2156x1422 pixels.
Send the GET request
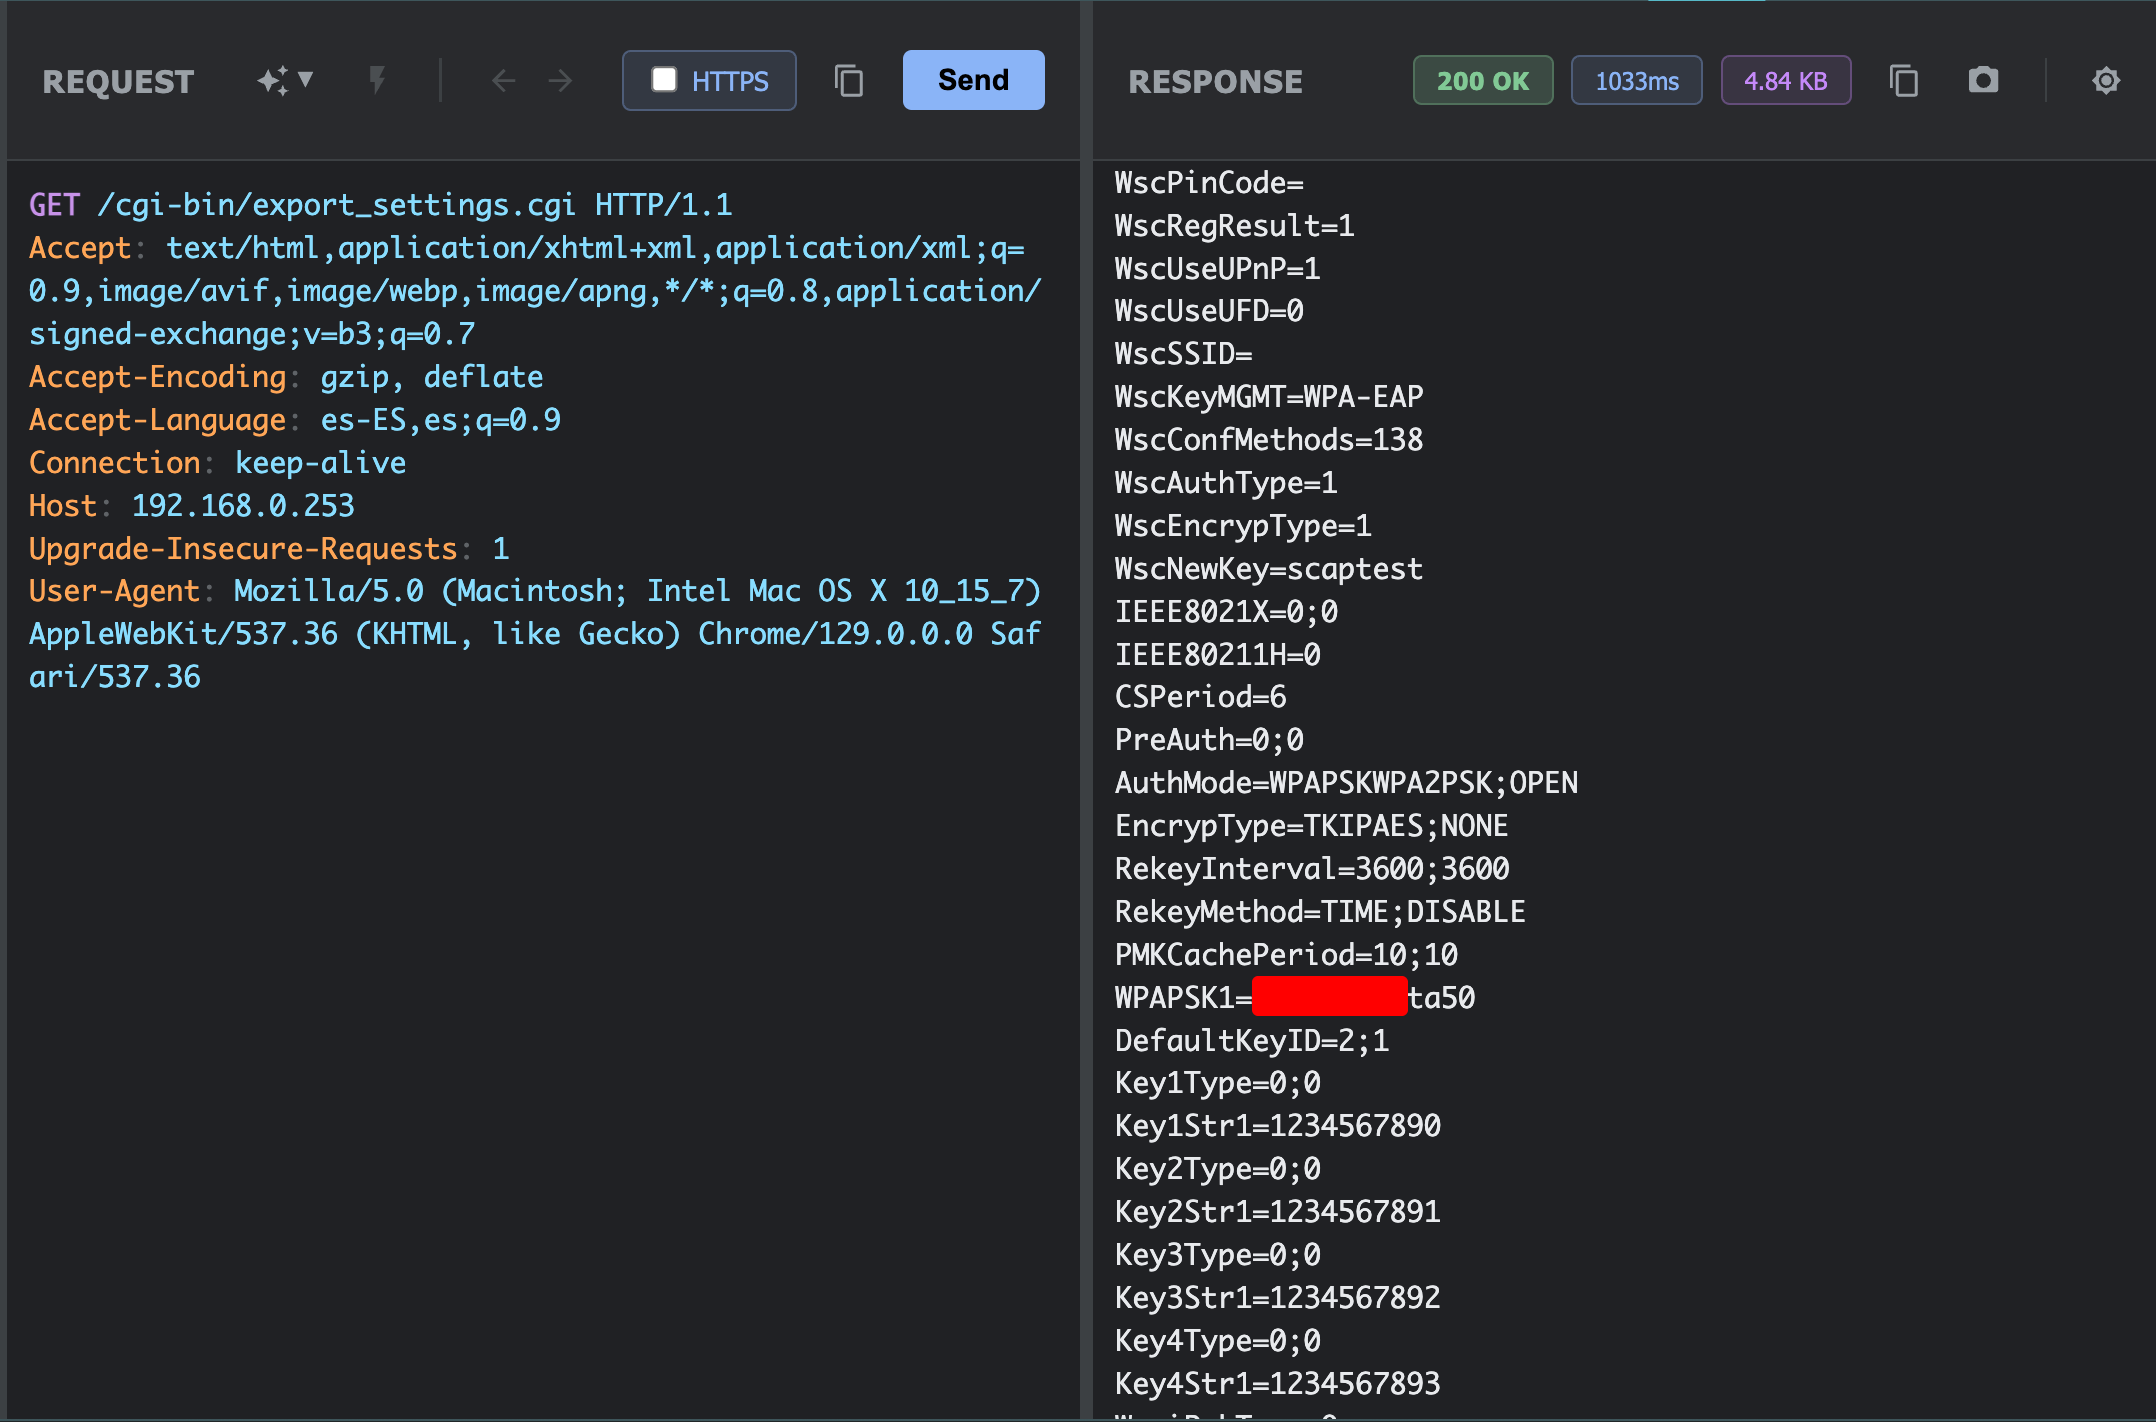(x=972, y=80)
